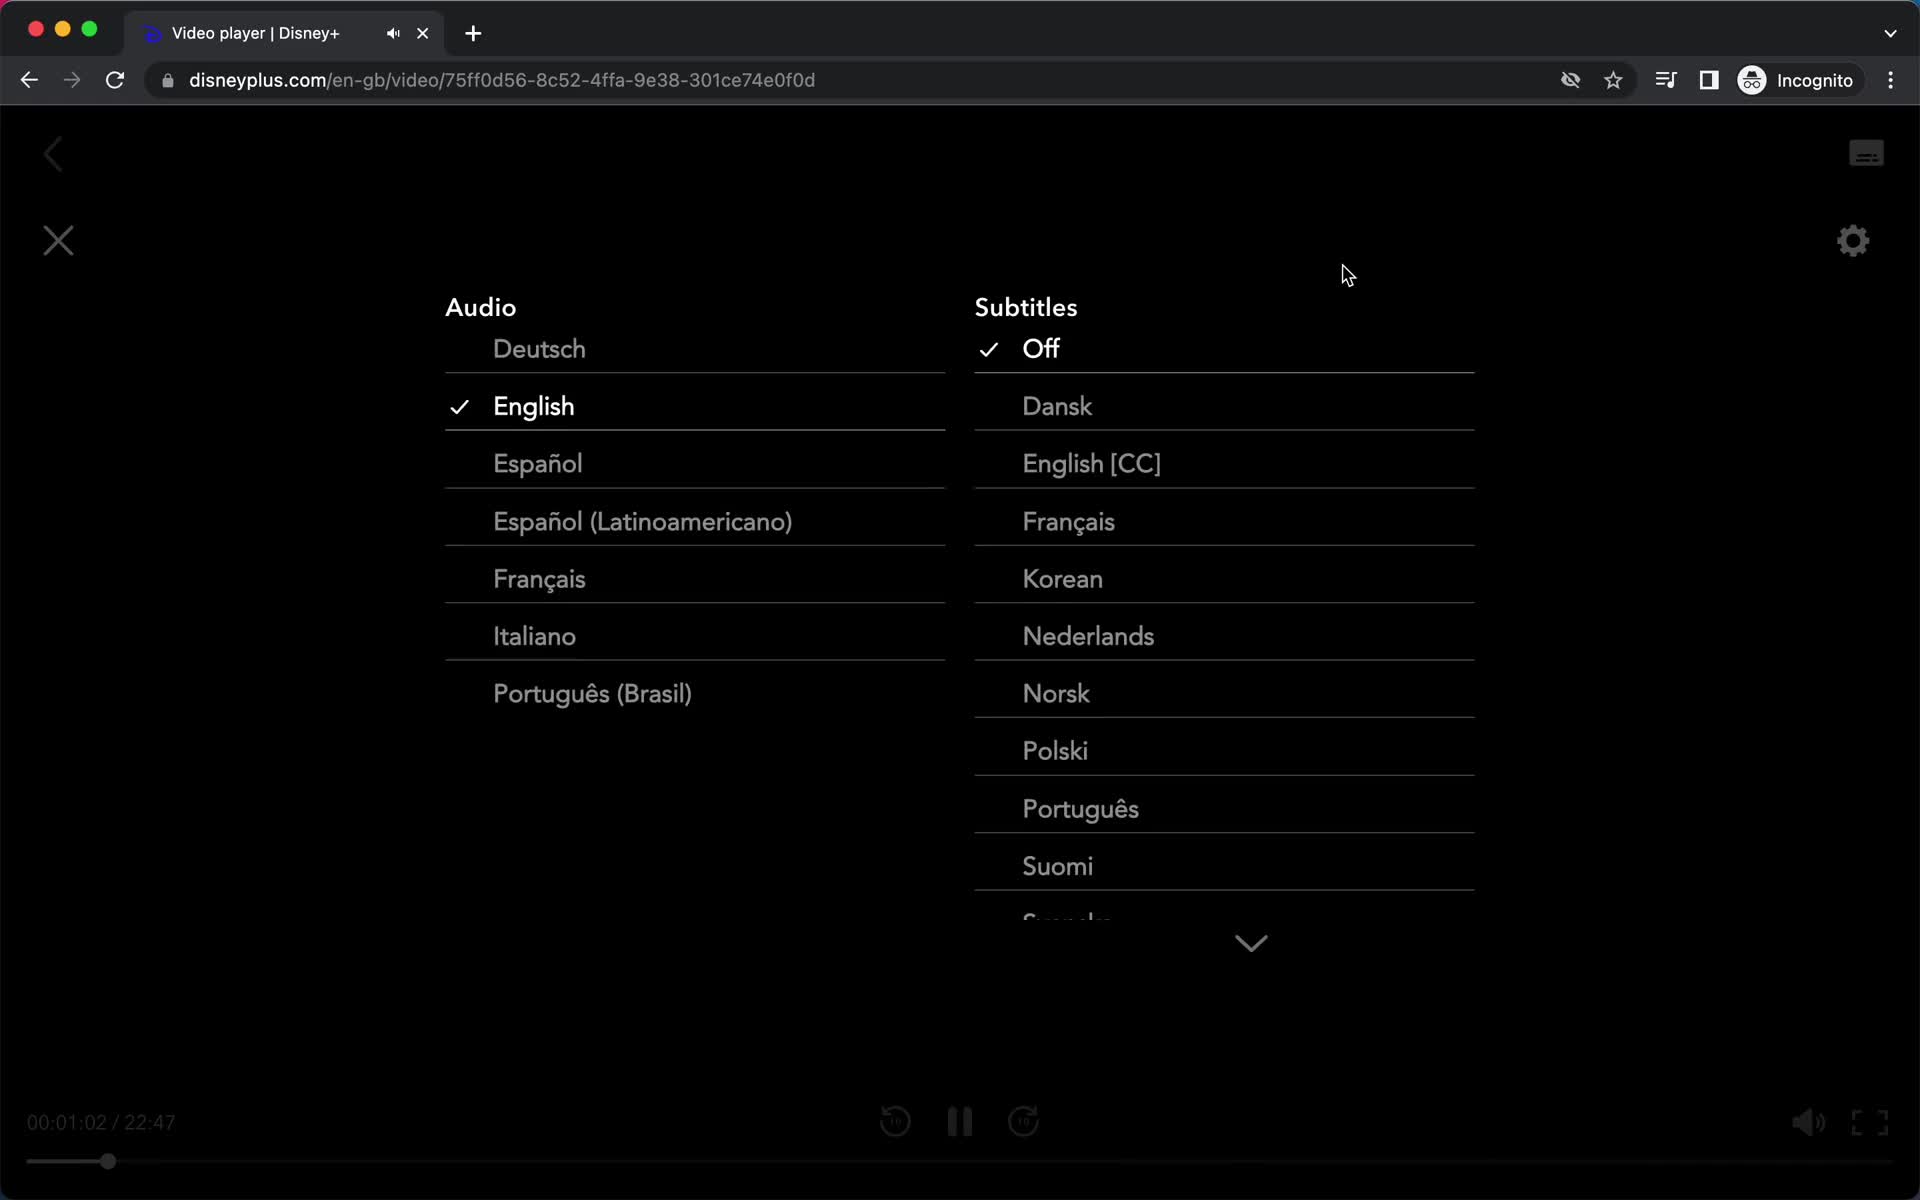This screenshot has height=1200, width=1920.
Task: Click the skip forward icon
Action: tap(1024, 1121)
